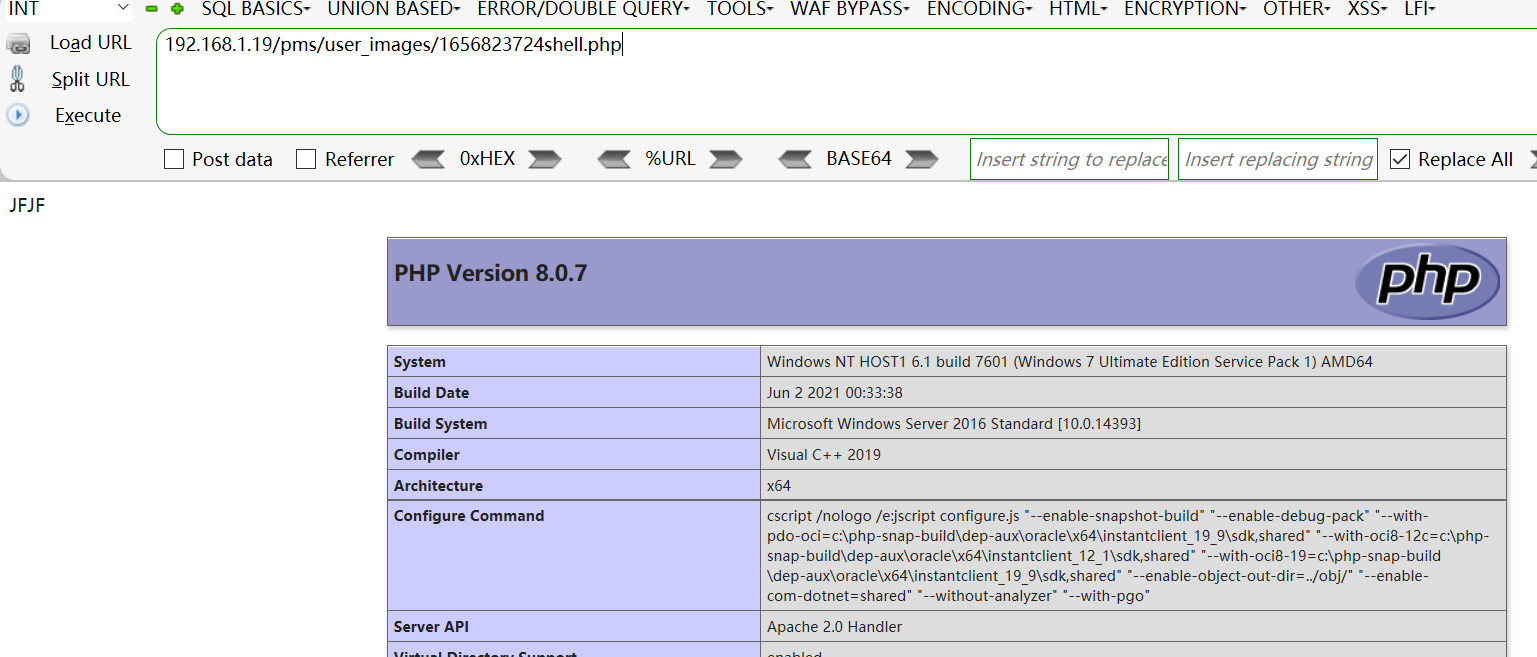Click the Visual C++ 2019 value

tap(824, 455)
